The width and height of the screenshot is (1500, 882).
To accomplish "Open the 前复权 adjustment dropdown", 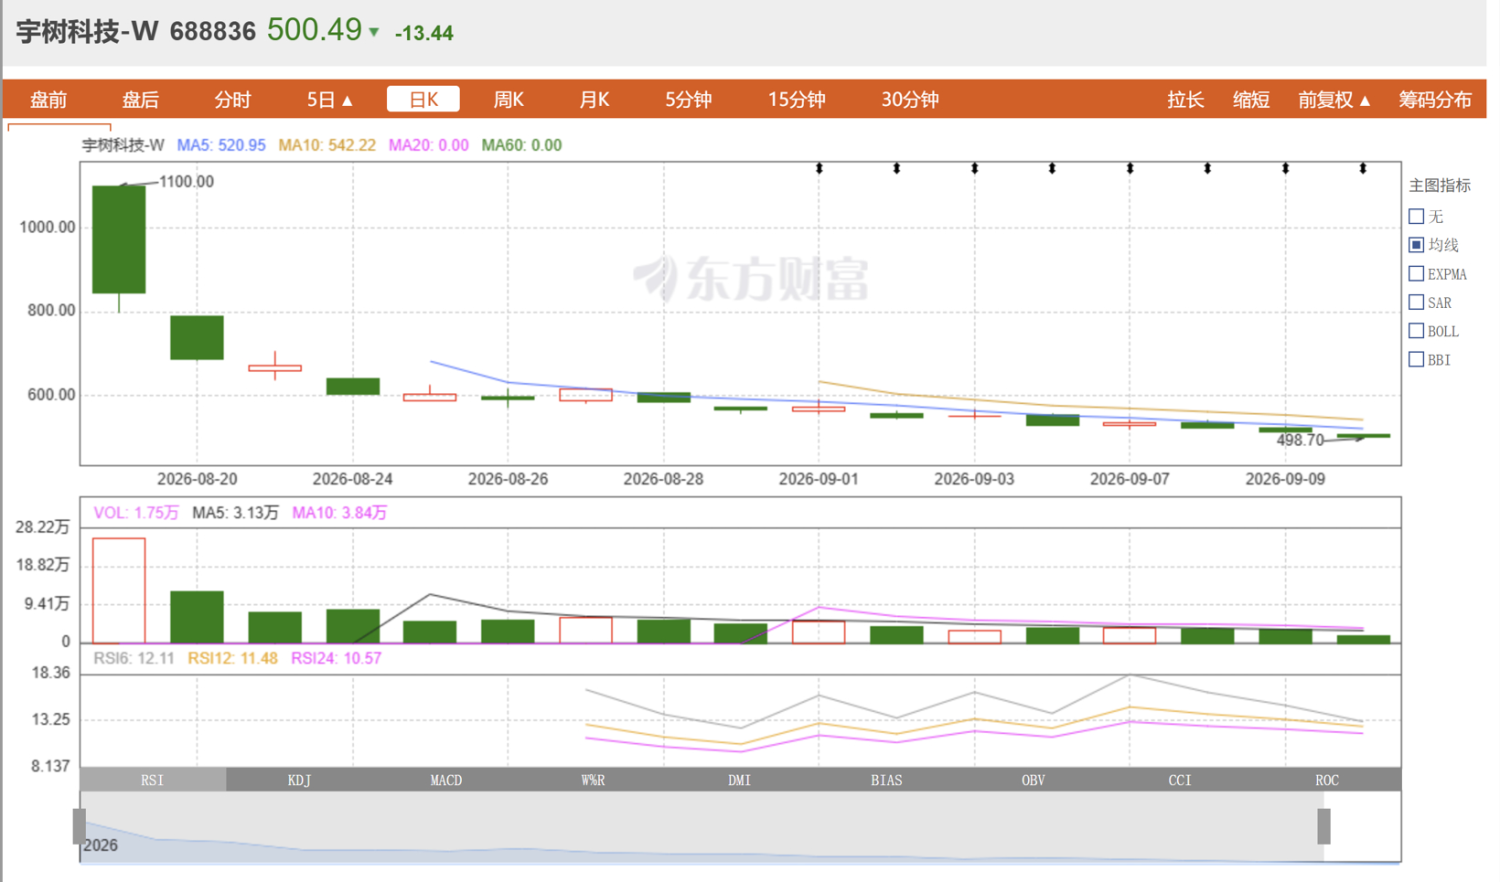I will pos(1334,99).
